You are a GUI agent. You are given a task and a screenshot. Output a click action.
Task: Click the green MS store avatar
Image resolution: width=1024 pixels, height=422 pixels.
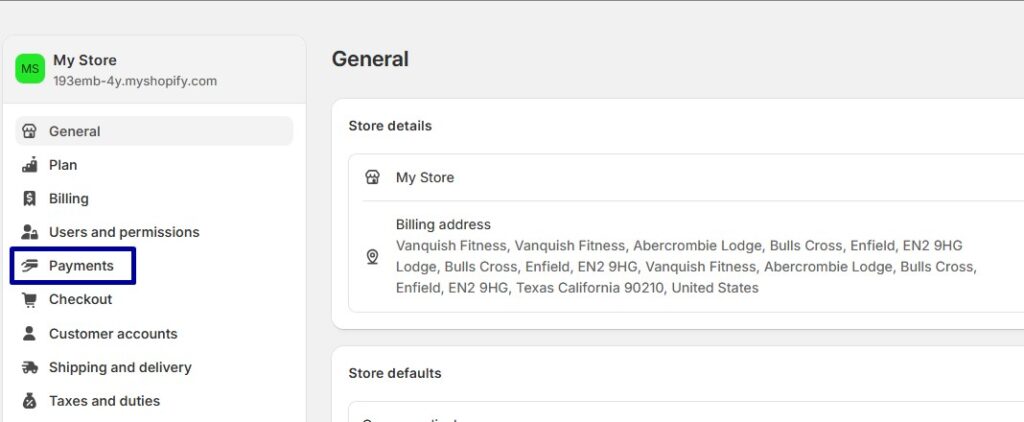pos(30,69)
